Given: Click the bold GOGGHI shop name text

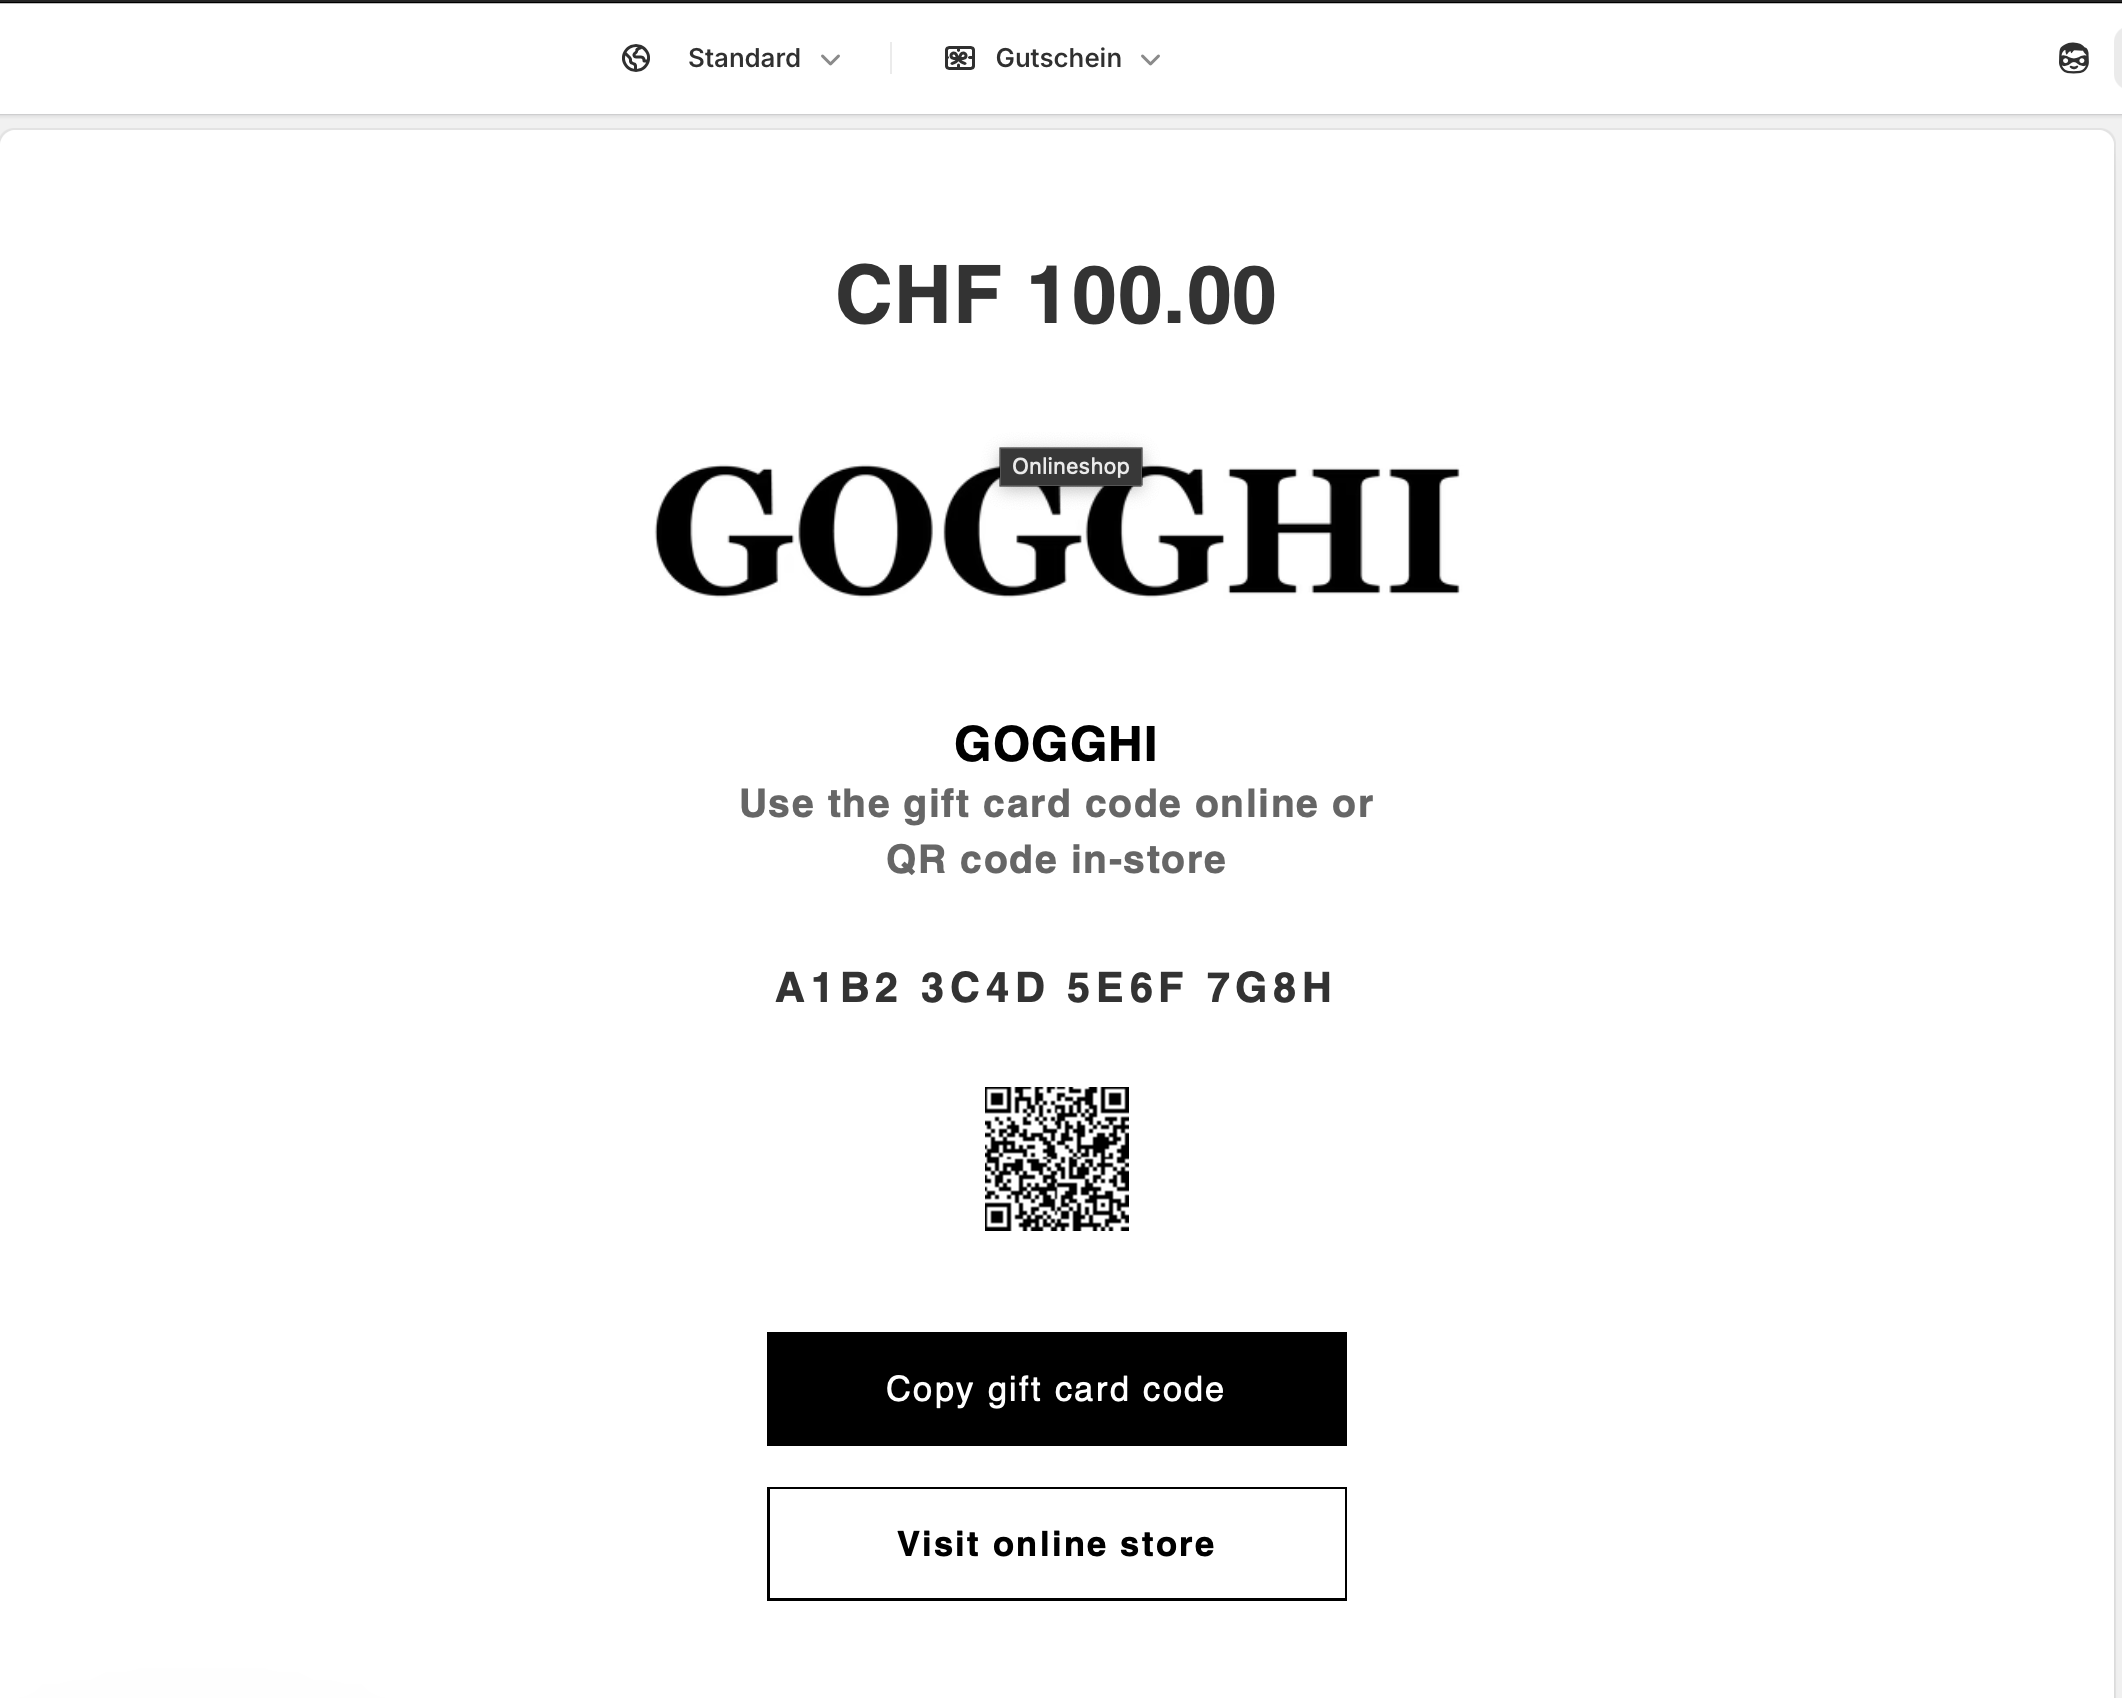Looking at the screenshot, I should [1056, 744].
